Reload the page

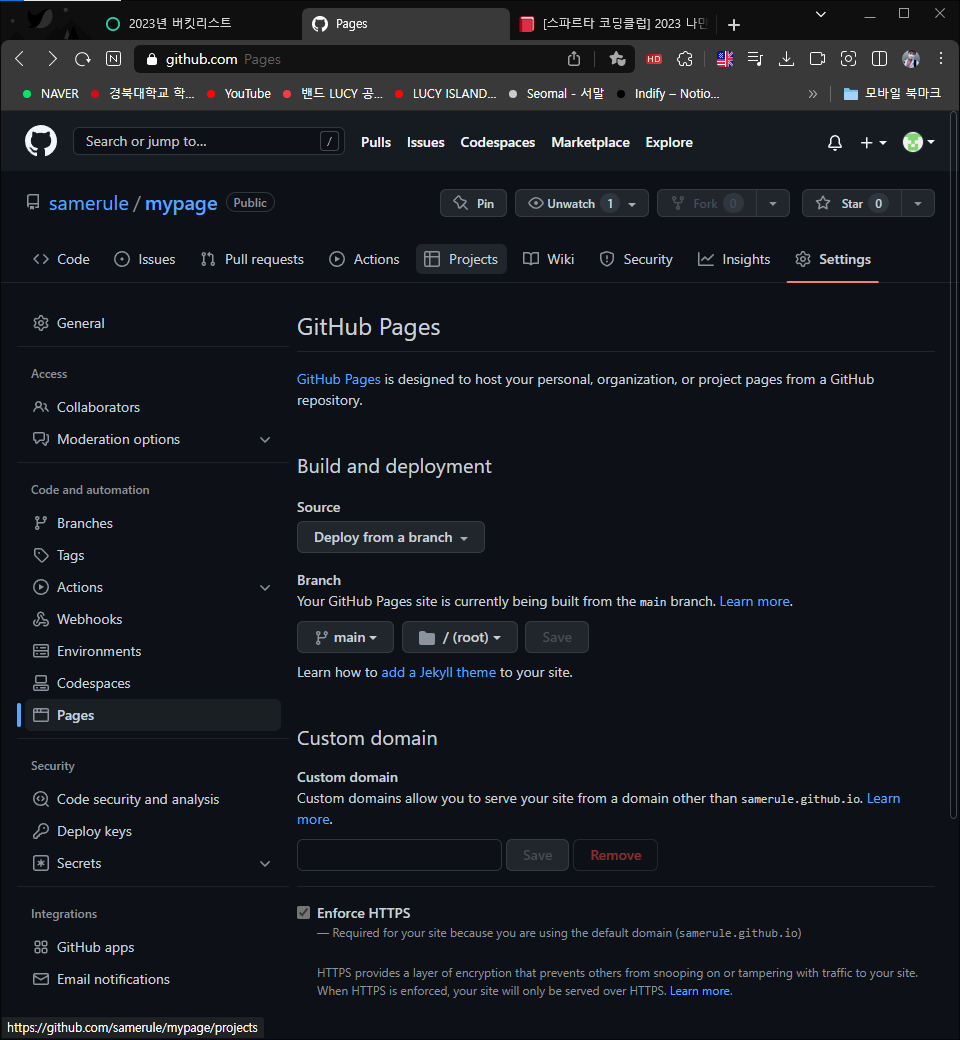point(83,59)
